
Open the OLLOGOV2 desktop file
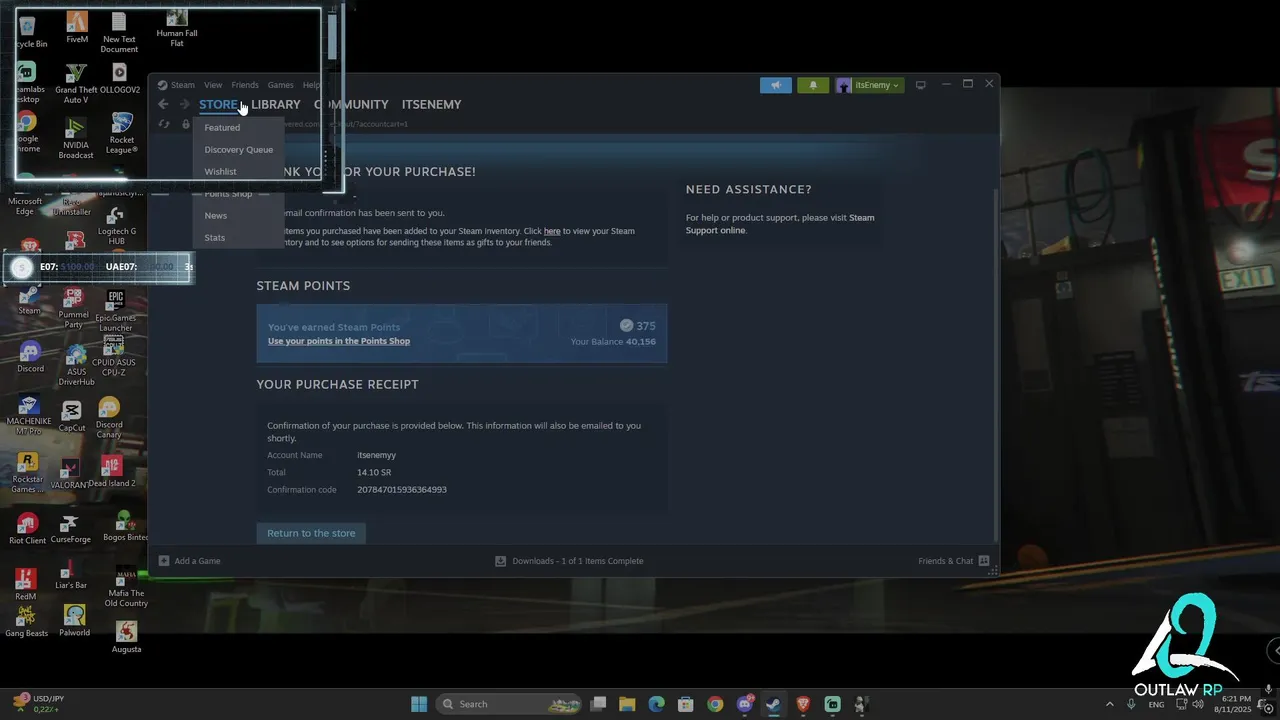point(120,79)
